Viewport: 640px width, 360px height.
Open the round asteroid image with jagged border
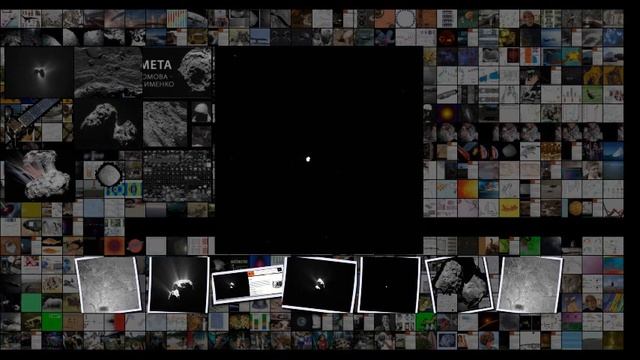109,175
